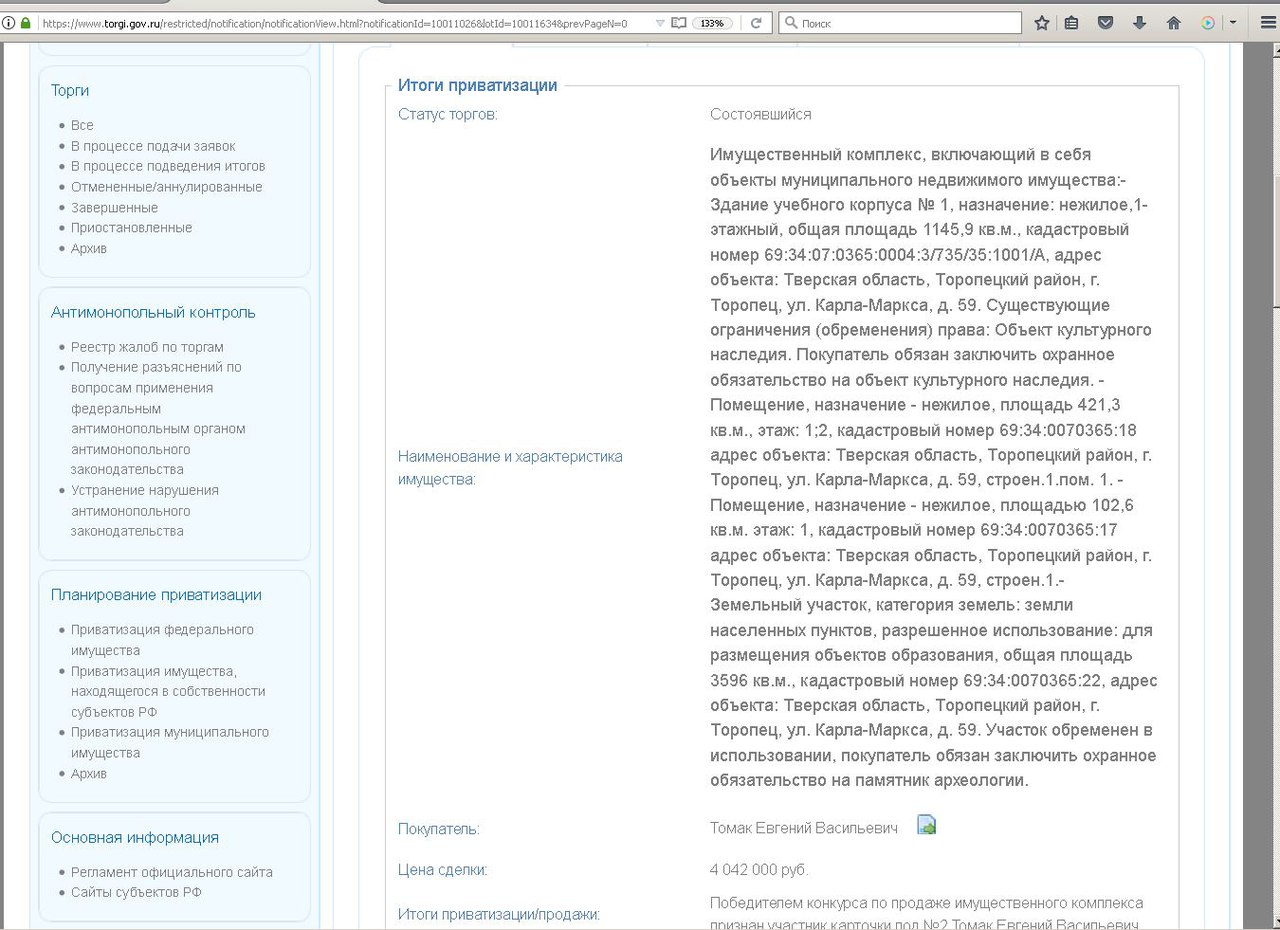Open 'Получение разъяснений по вопросам применения' link
Viewport: 1280px width, 930px height.
[157, 418]
